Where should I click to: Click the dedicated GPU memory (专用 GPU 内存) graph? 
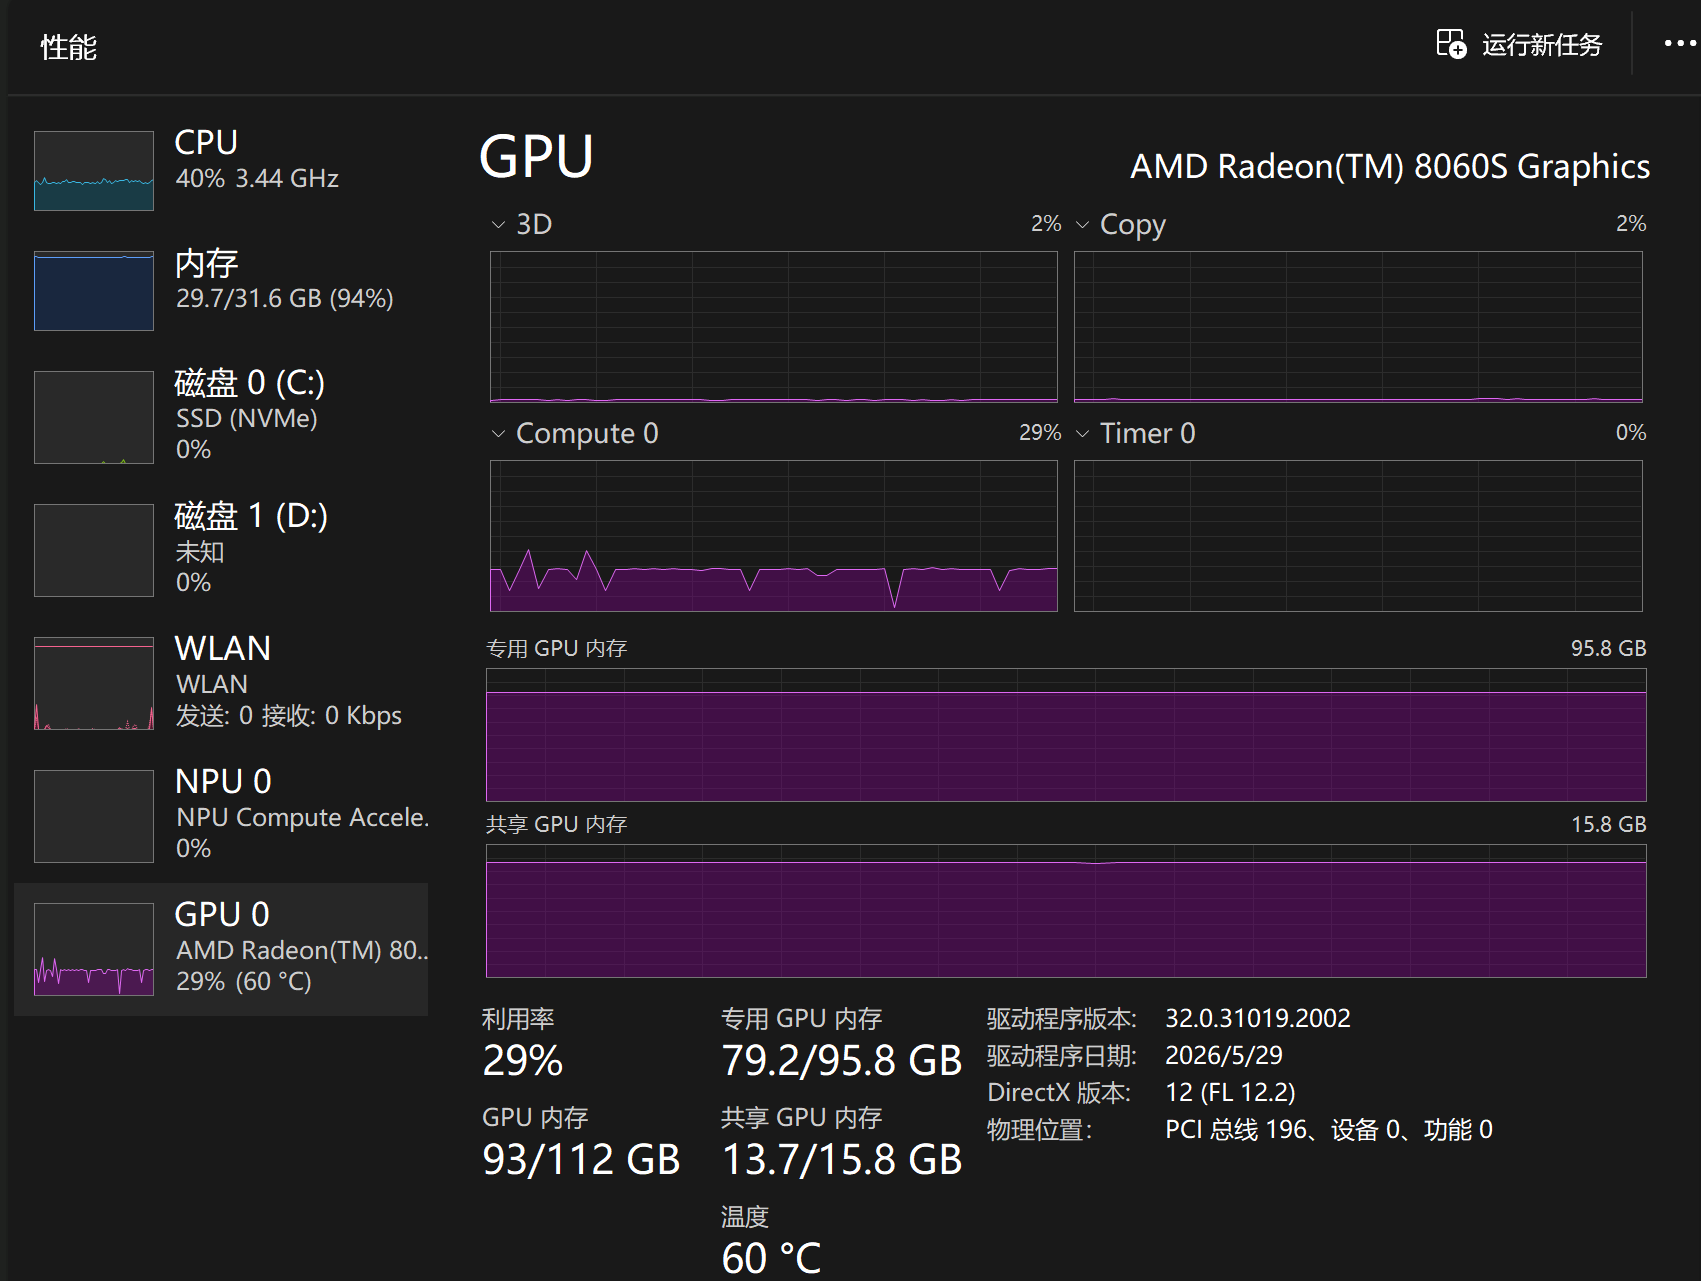click(x=1066, y=735)
